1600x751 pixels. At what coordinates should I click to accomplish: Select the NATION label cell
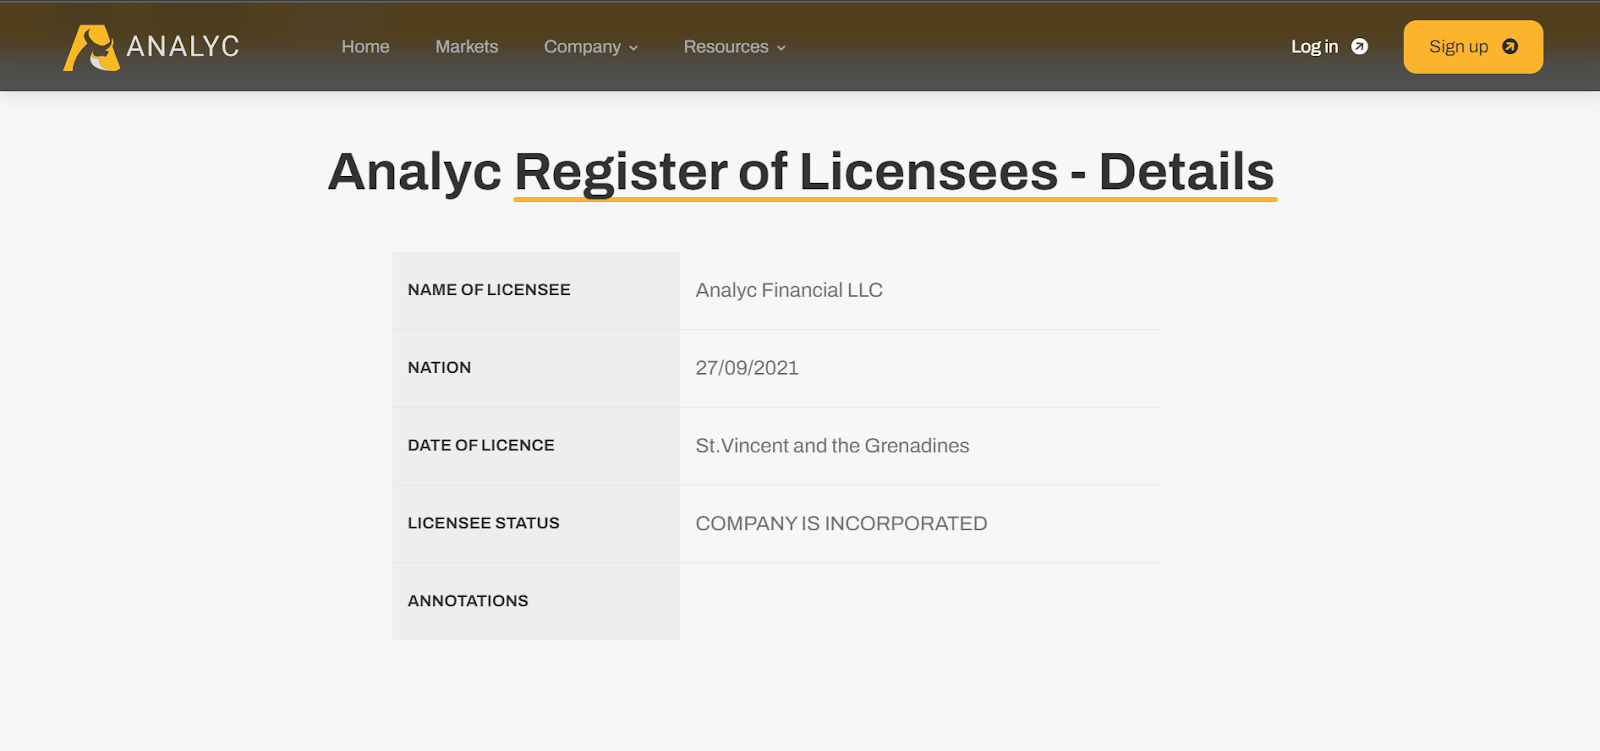click(536, 368)
